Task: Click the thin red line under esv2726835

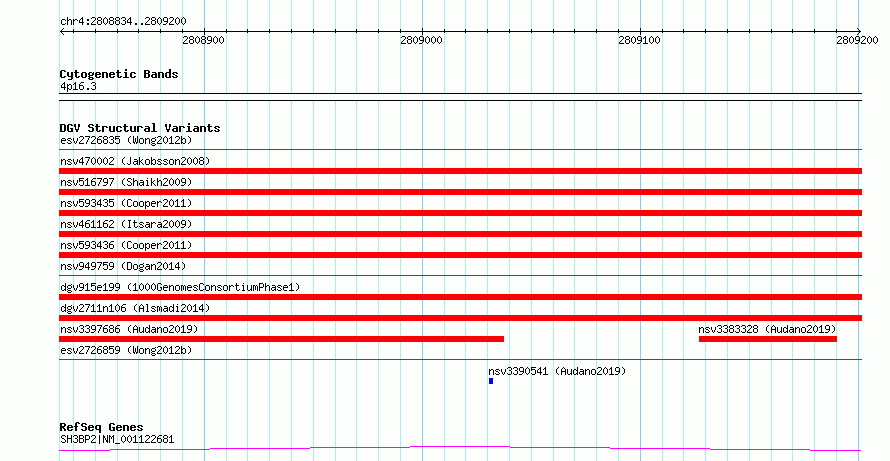Action: pos(460,150)
